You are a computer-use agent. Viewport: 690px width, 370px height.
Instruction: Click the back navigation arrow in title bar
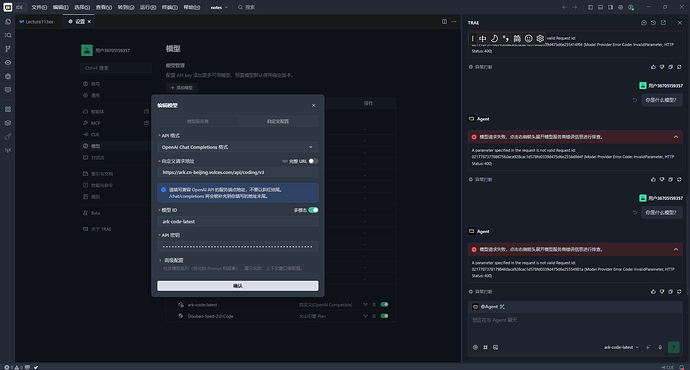pyautogui.click(x=564, y=7)
